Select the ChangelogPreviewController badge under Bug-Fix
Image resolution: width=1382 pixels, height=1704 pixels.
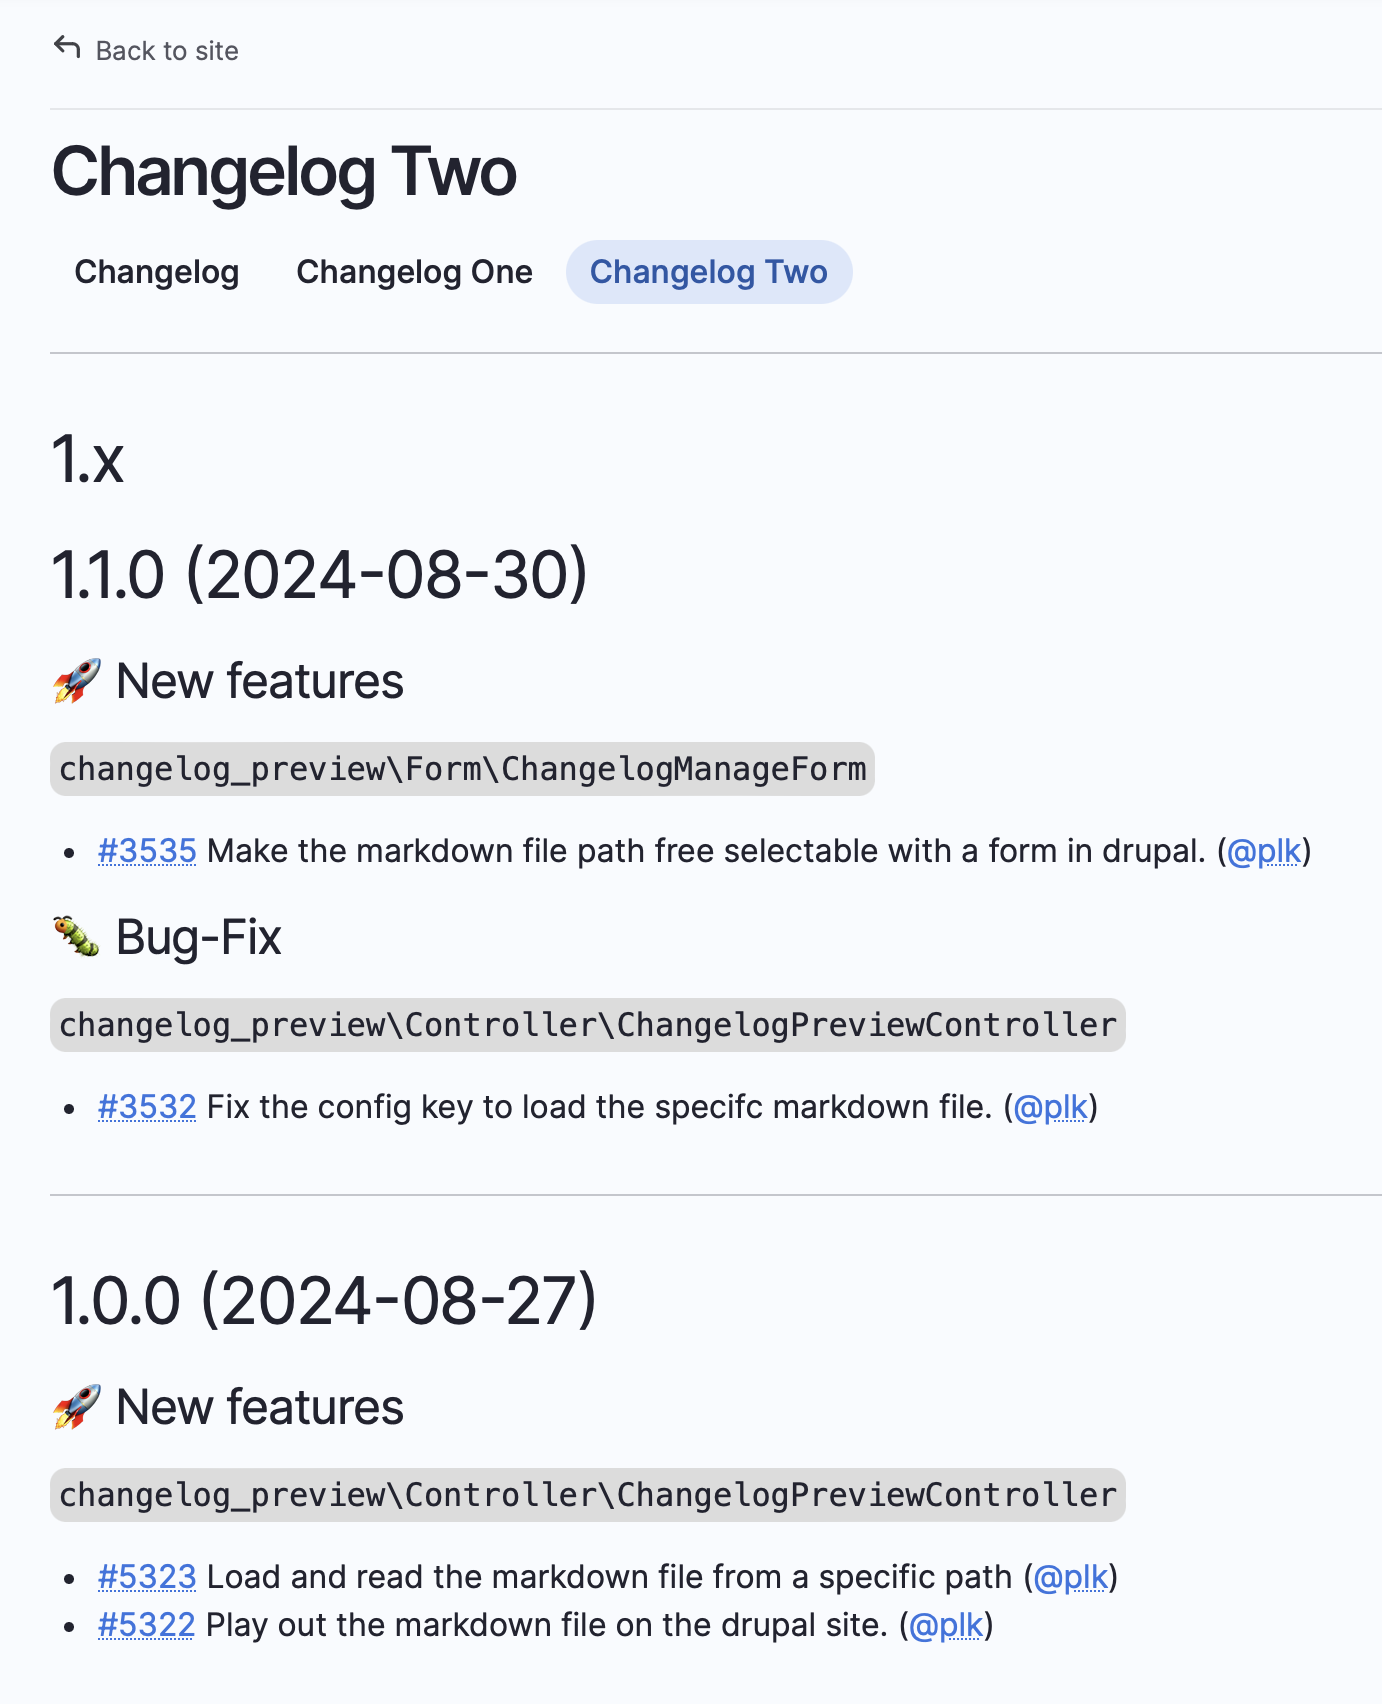587,1025
